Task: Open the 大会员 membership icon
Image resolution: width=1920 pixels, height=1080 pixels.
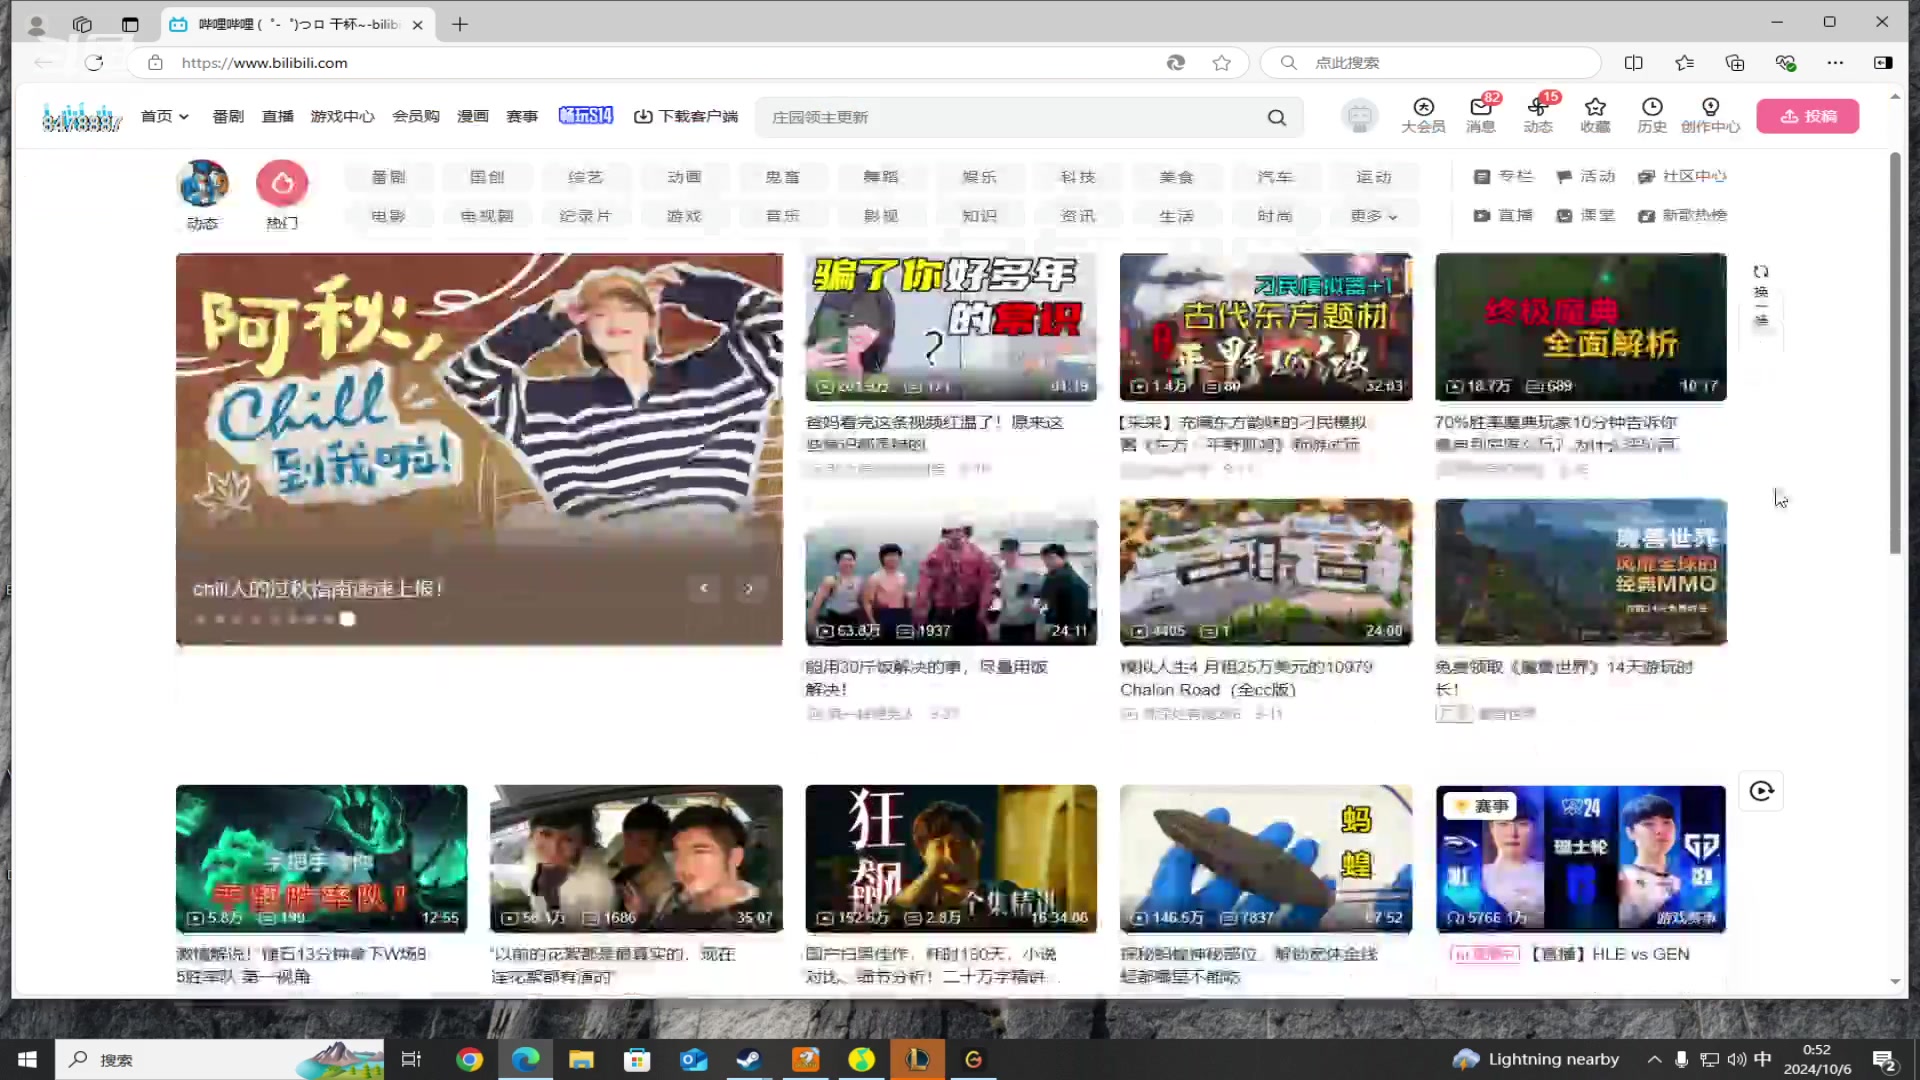Action: click(x=1423, y=115)
